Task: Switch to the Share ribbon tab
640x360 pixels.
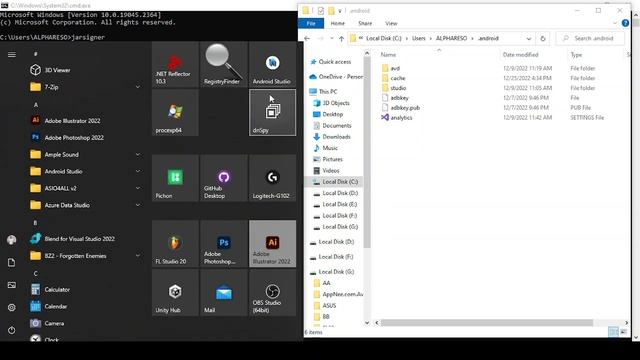Action: [365, 23]
